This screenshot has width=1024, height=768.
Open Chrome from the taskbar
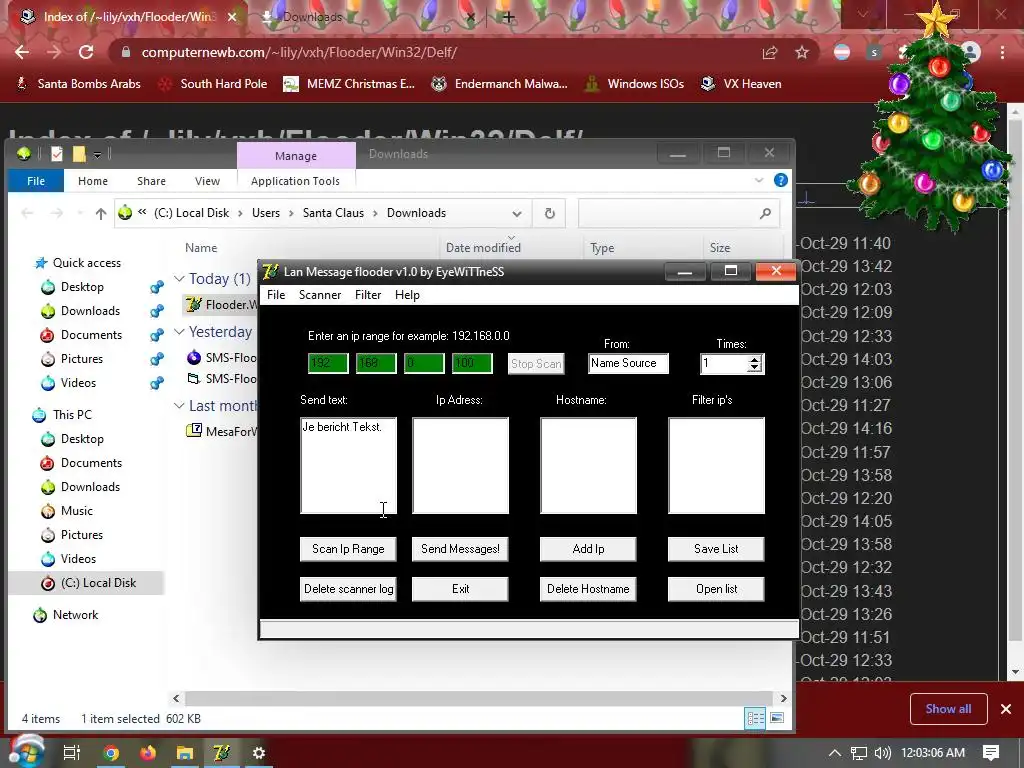click(x=111, y=753)
